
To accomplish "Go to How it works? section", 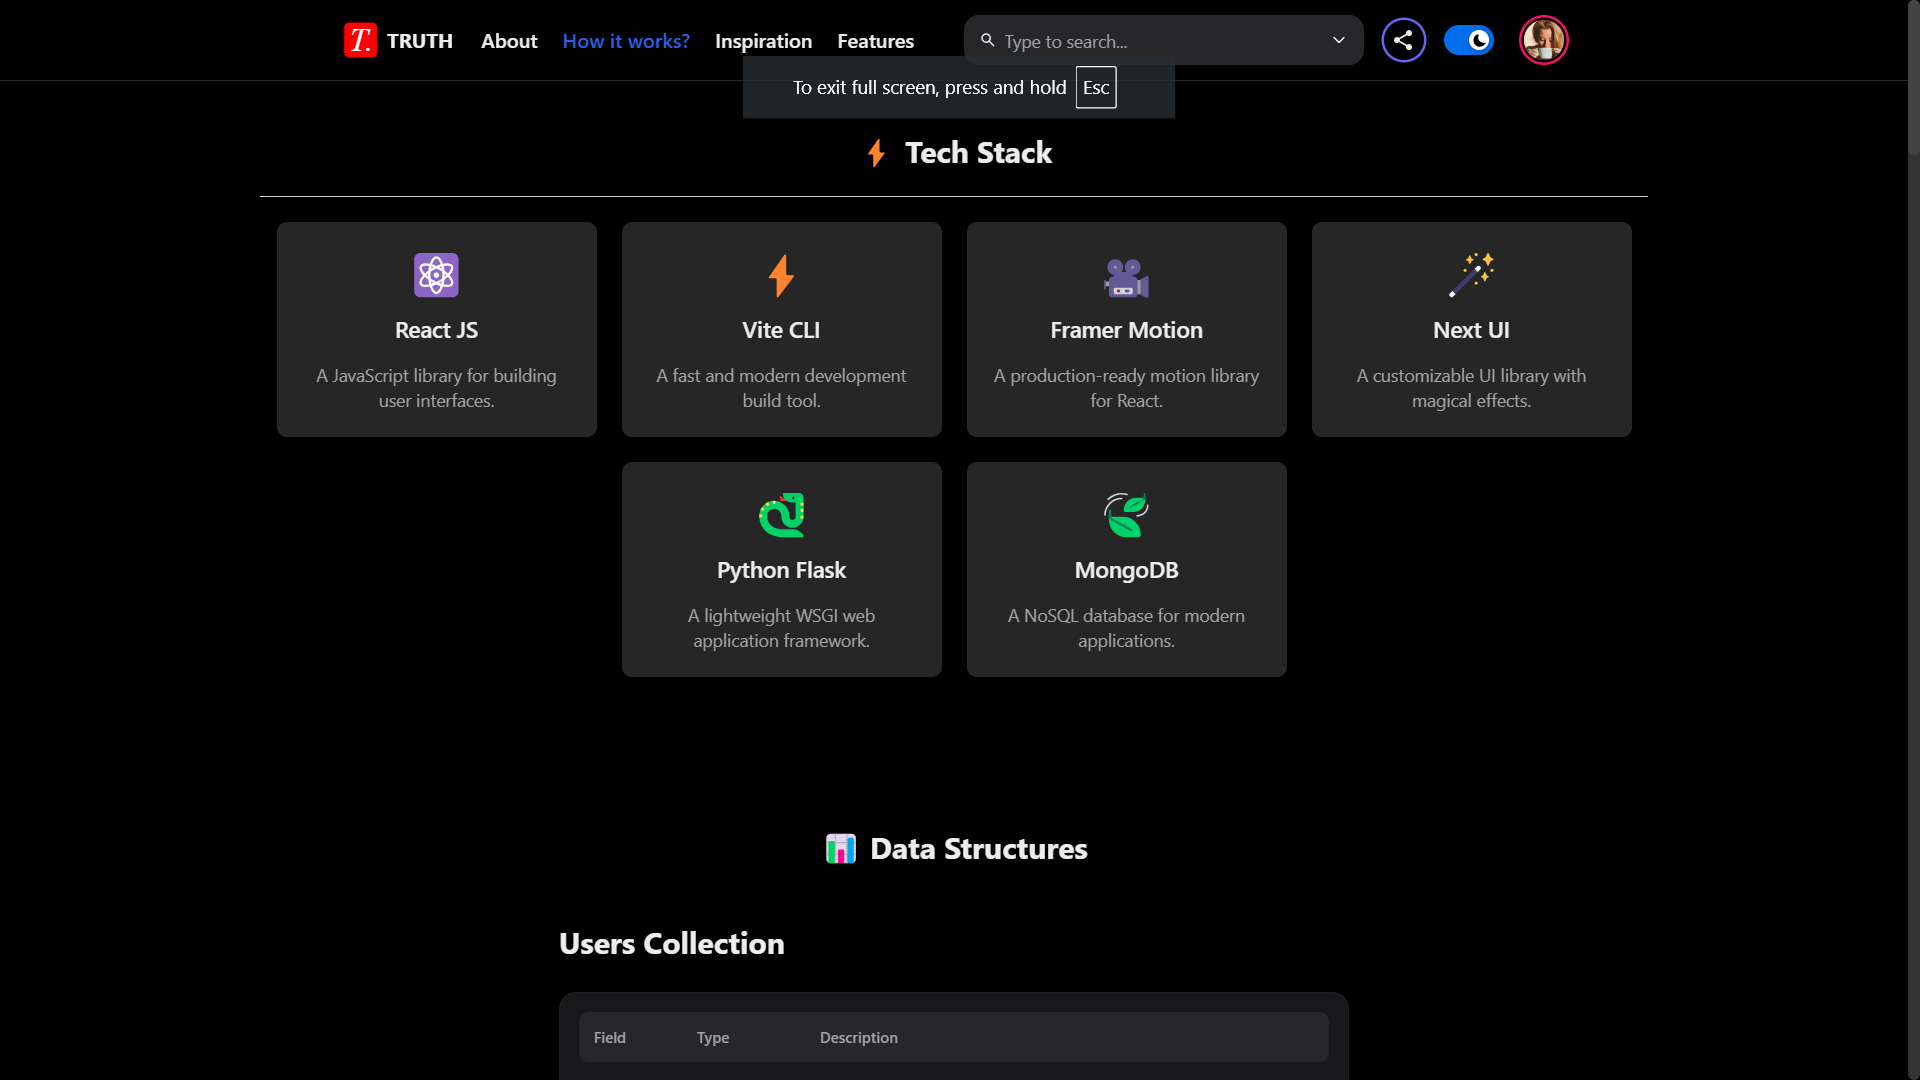I will pos(626,41).
